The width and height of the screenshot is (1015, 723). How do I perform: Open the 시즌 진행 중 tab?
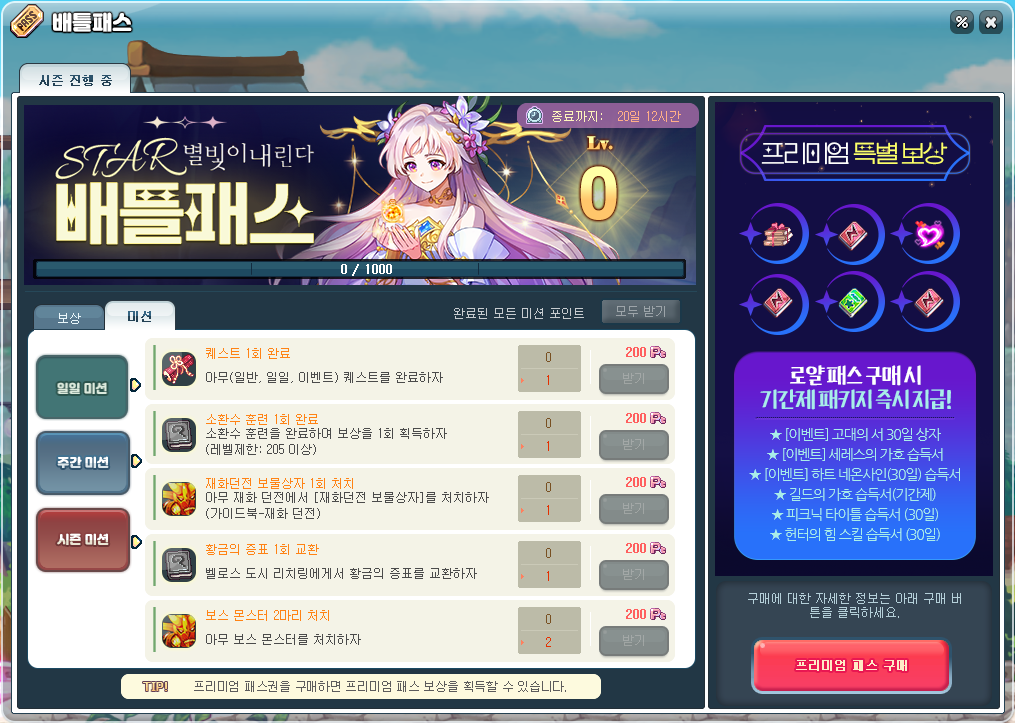pos(75,80)
